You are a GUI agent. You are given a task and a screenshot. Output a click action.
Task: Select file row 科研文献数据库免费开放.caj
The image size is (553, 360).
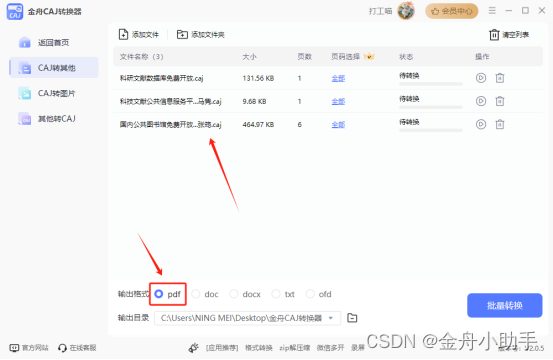point(328,78)
